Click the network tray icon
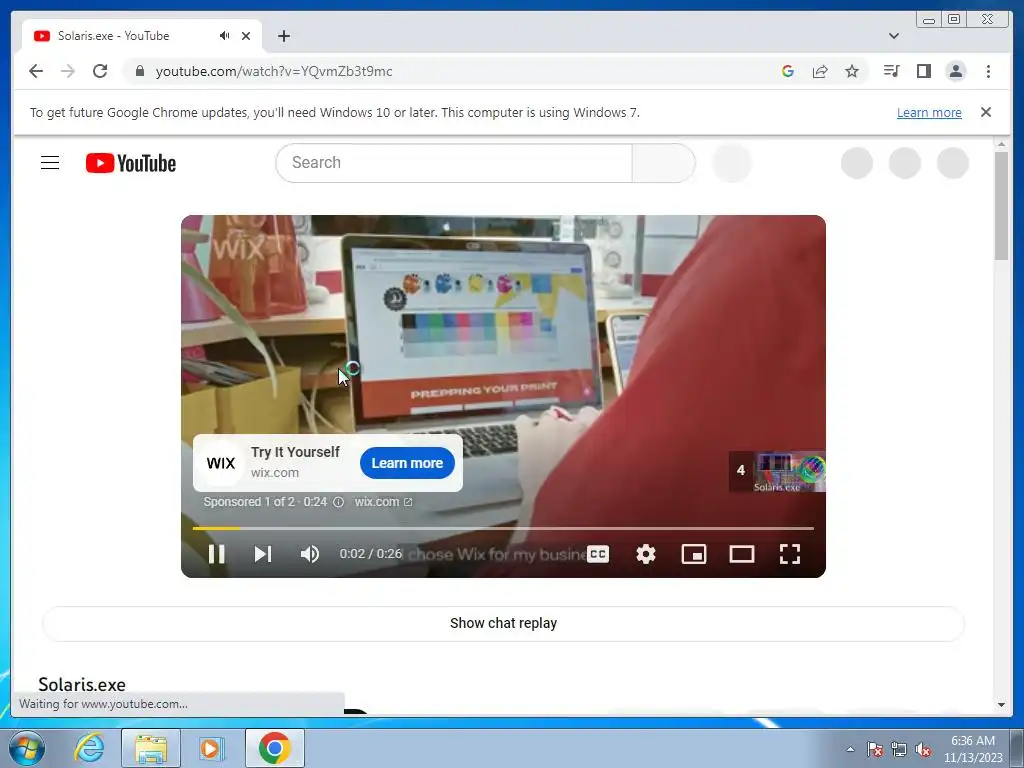The height and width of the screenshot is (768, 1024). (899, 749)
